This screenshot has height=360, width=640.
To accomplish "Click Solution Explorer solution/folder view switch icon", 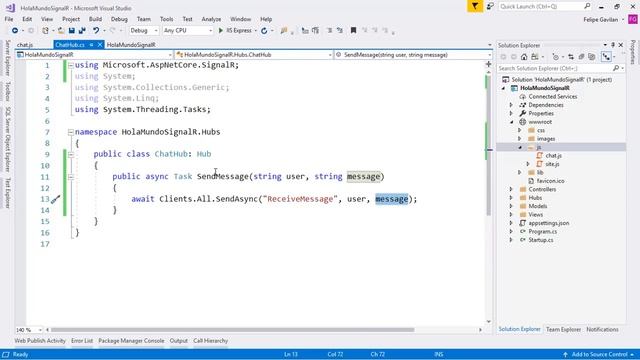I will point(535,57).
